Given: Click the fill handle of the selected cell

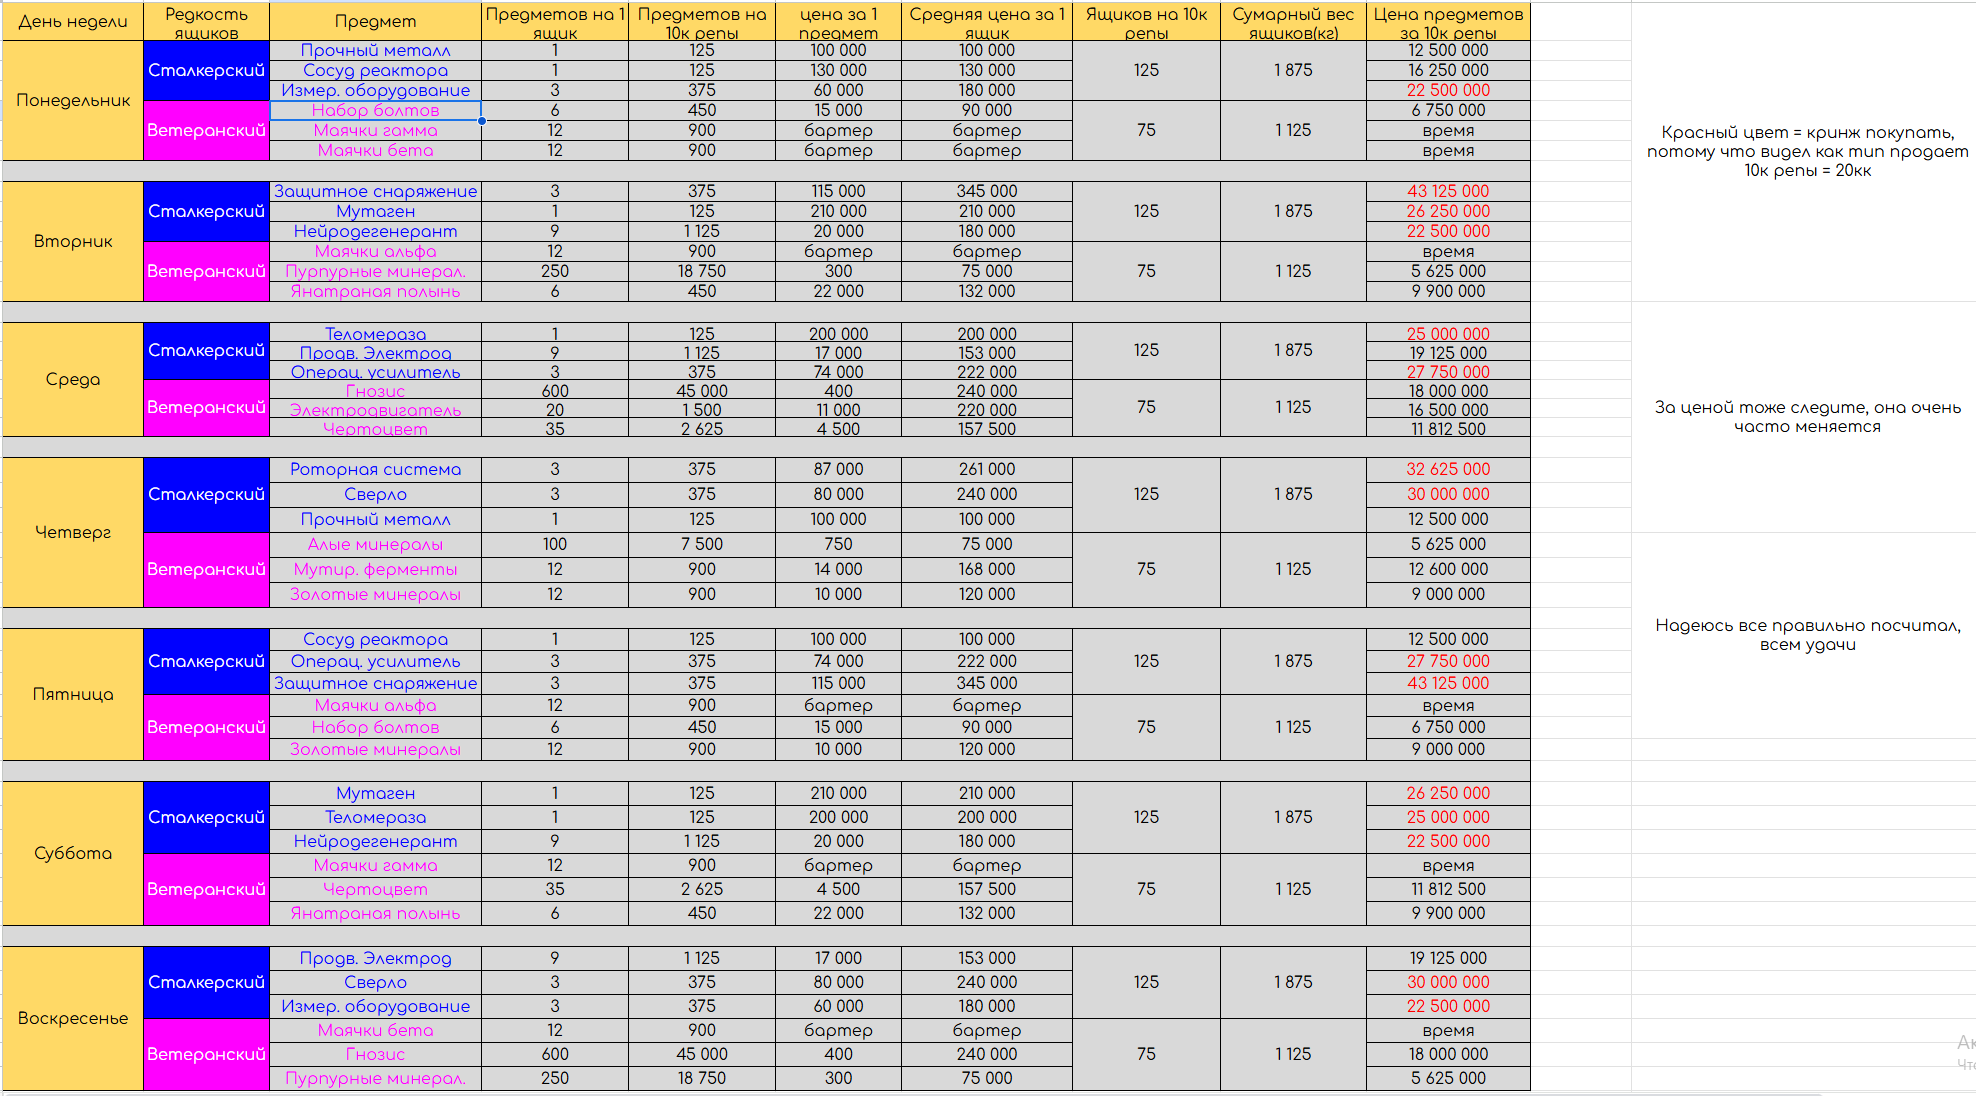Looking at the screenshot, I should click(x=482, y=121).
